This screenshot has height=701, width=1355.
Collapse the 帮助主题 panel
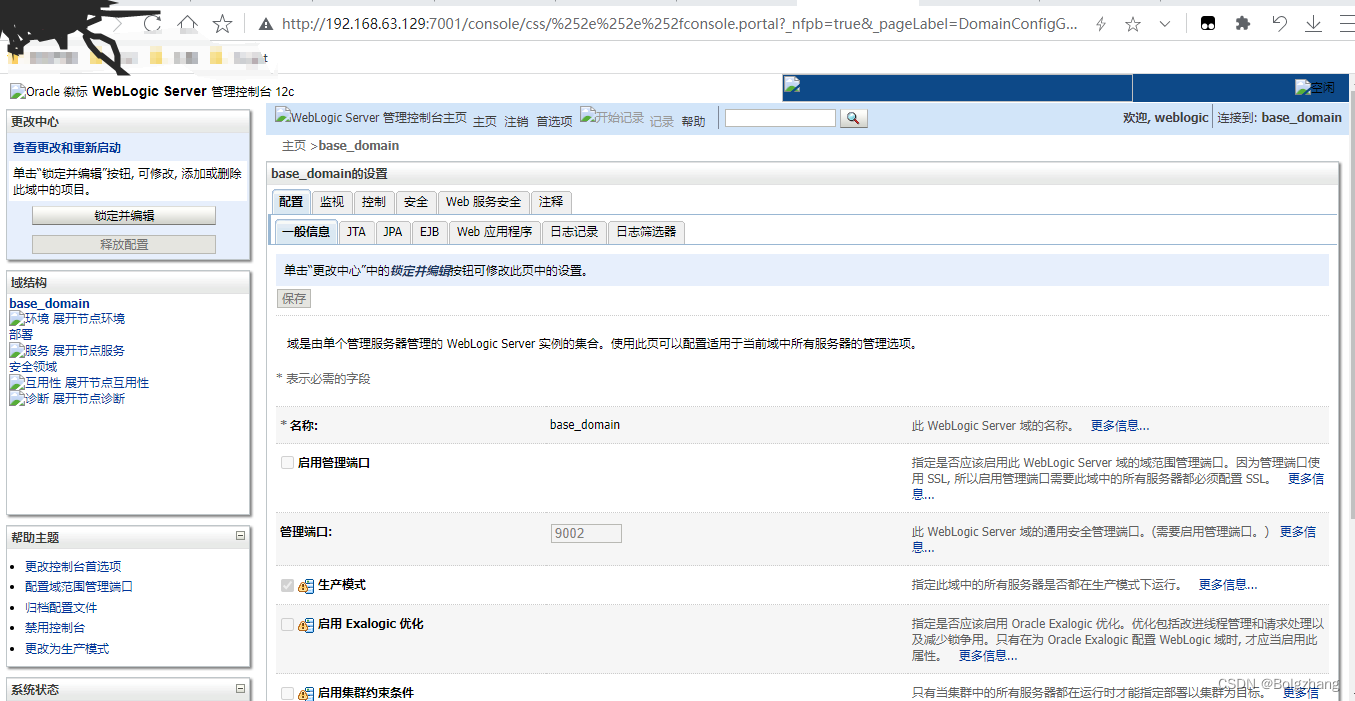(240, 537)
